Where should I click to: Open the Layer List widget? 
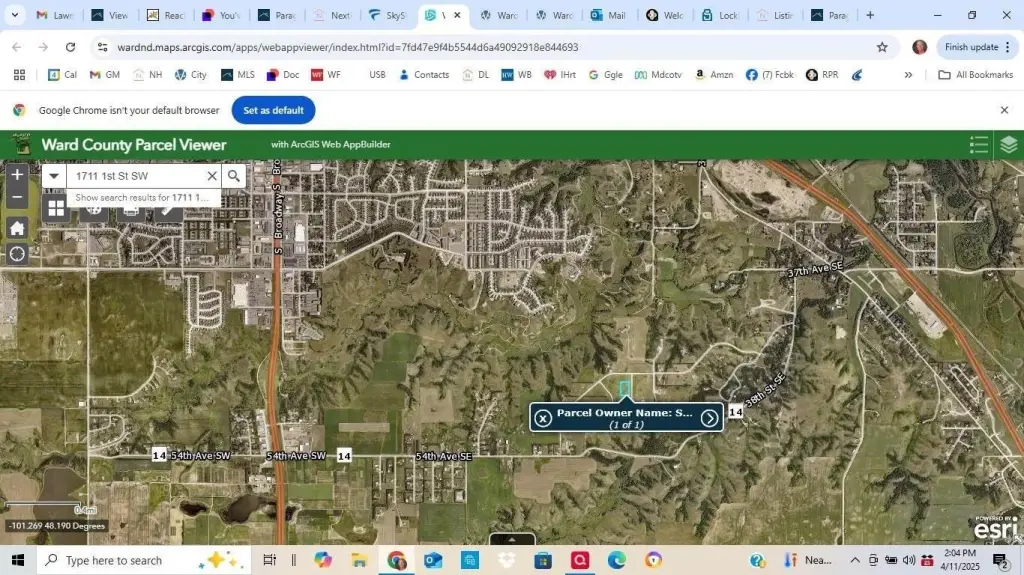pyautogui.click(x=1008, y=145)
